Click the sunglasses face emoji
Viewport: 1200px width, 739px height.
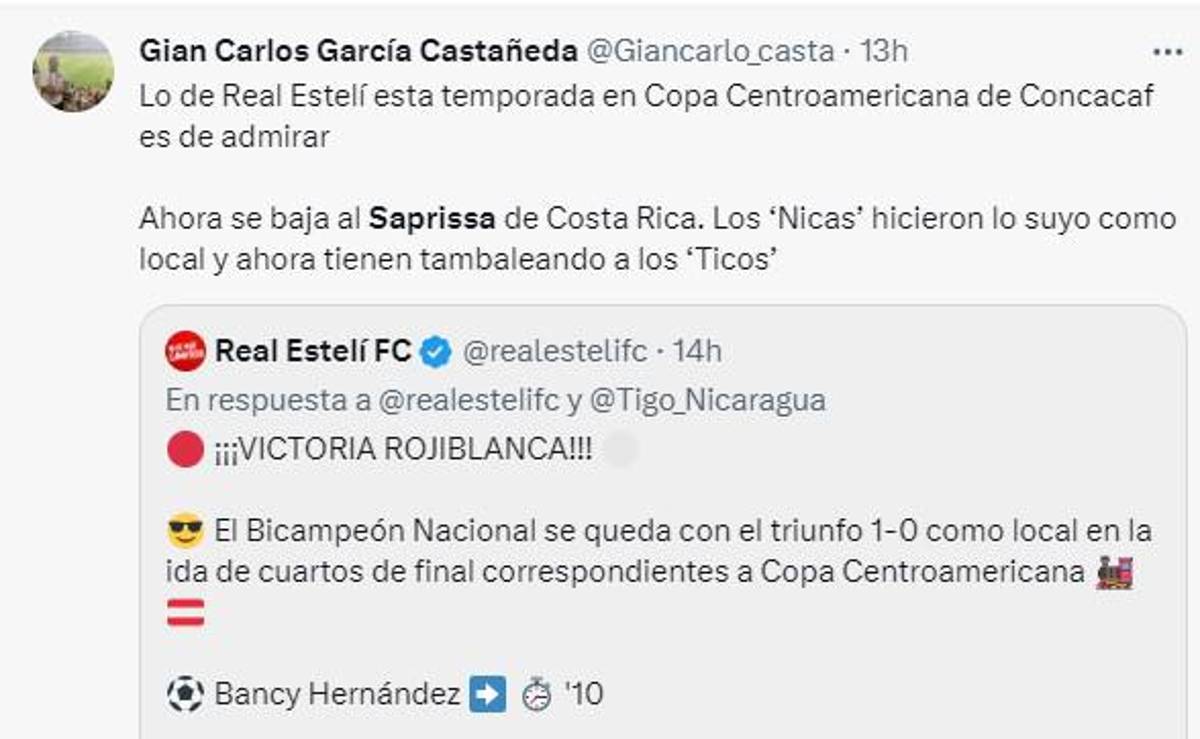tap(185, 531)
